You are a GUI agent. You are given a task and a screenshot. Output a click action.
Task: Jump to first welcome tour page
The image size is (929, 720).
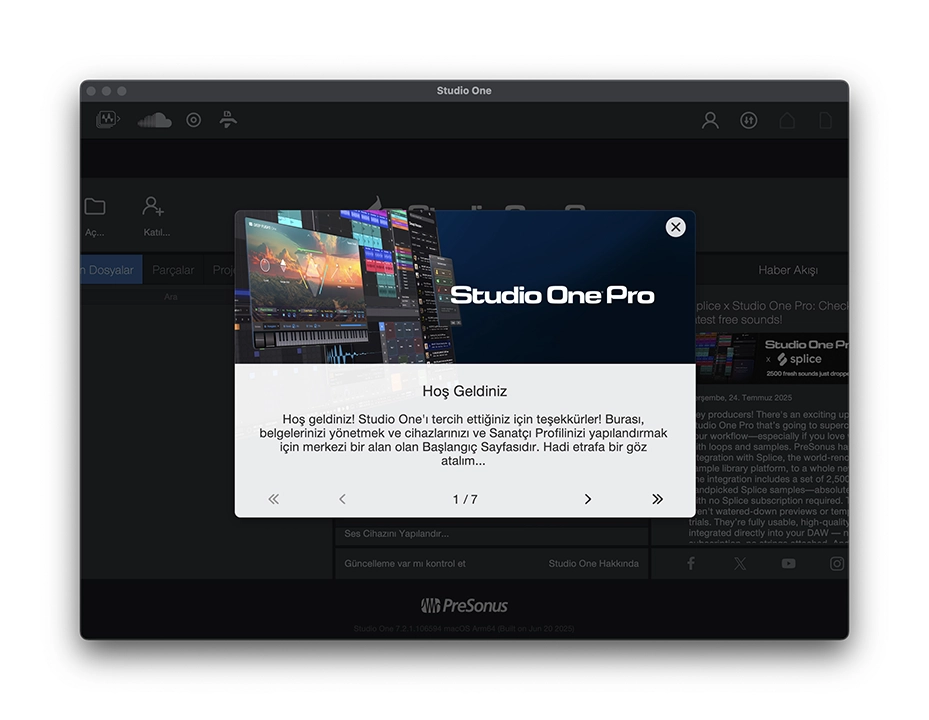(x=273, y=499)
